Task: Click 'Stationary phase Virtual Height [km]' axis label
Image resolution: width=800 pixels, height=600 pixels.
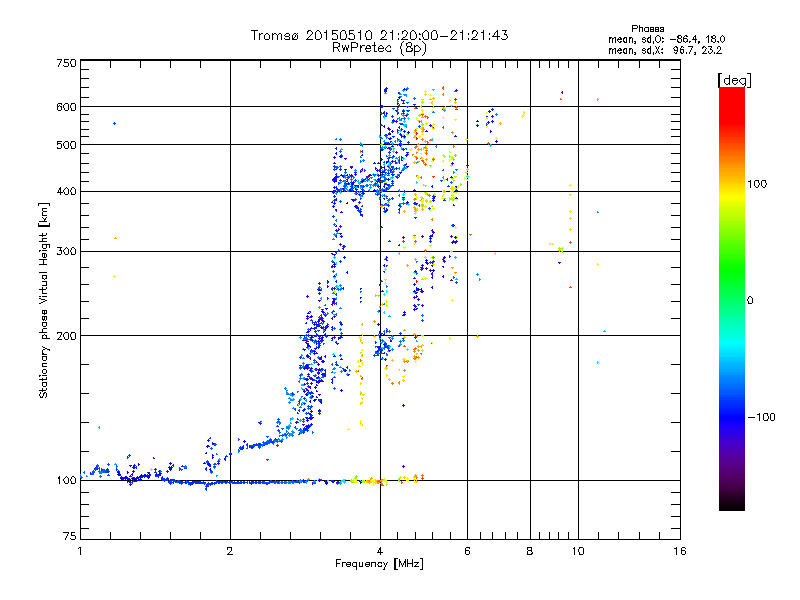Action: coord(44,300)
